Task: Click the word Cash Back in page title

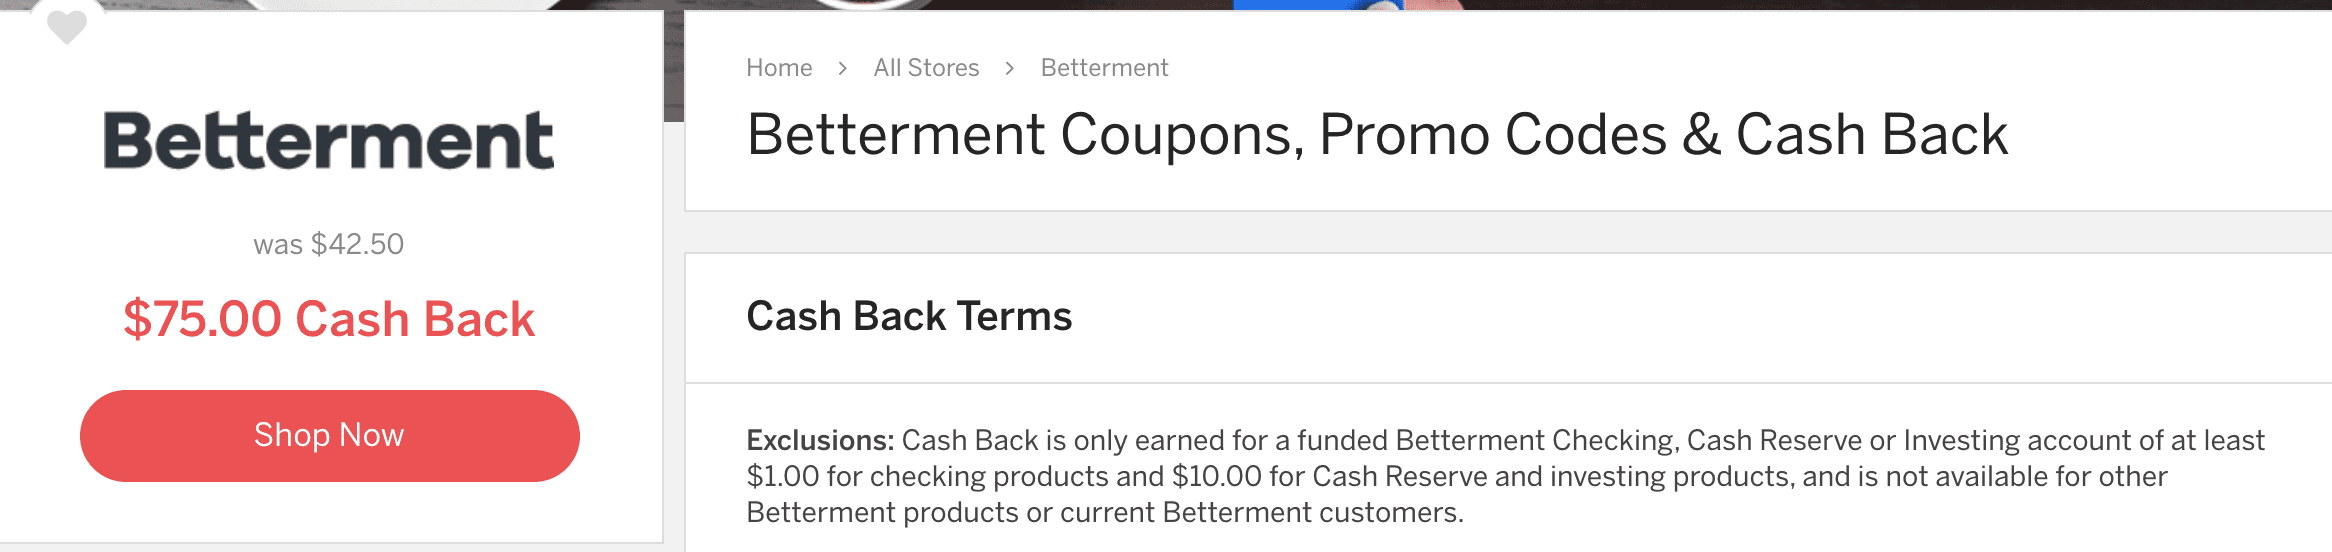Action: click(1871, 135)
